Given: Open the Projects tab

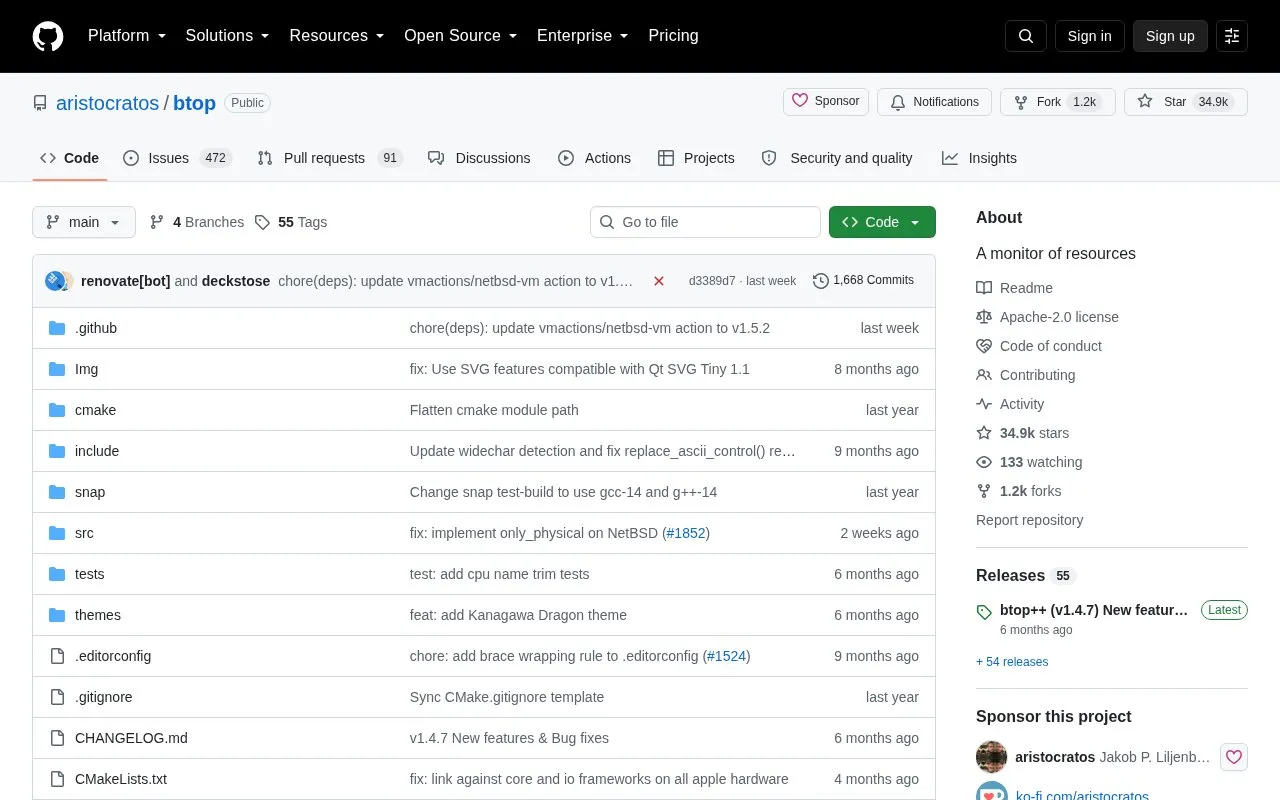Looking at the screenshot, I should (x=696, y=158).
